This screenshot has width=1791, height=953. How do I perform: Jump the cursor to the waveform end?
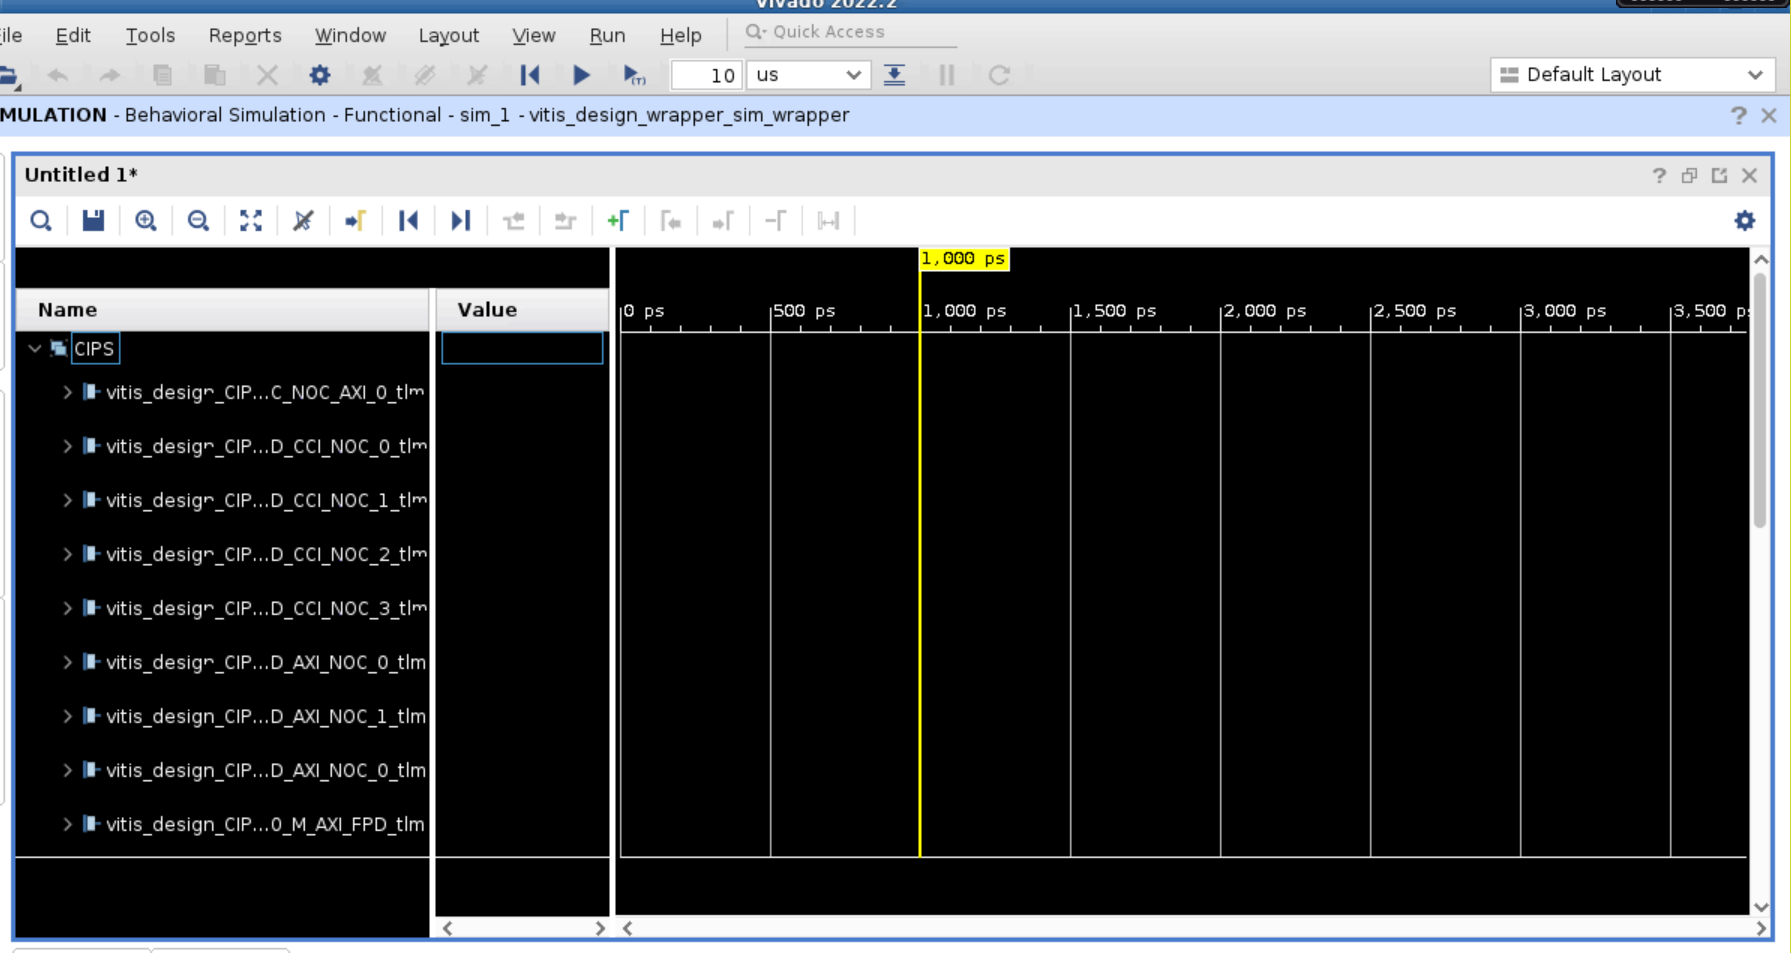(460, 221)
